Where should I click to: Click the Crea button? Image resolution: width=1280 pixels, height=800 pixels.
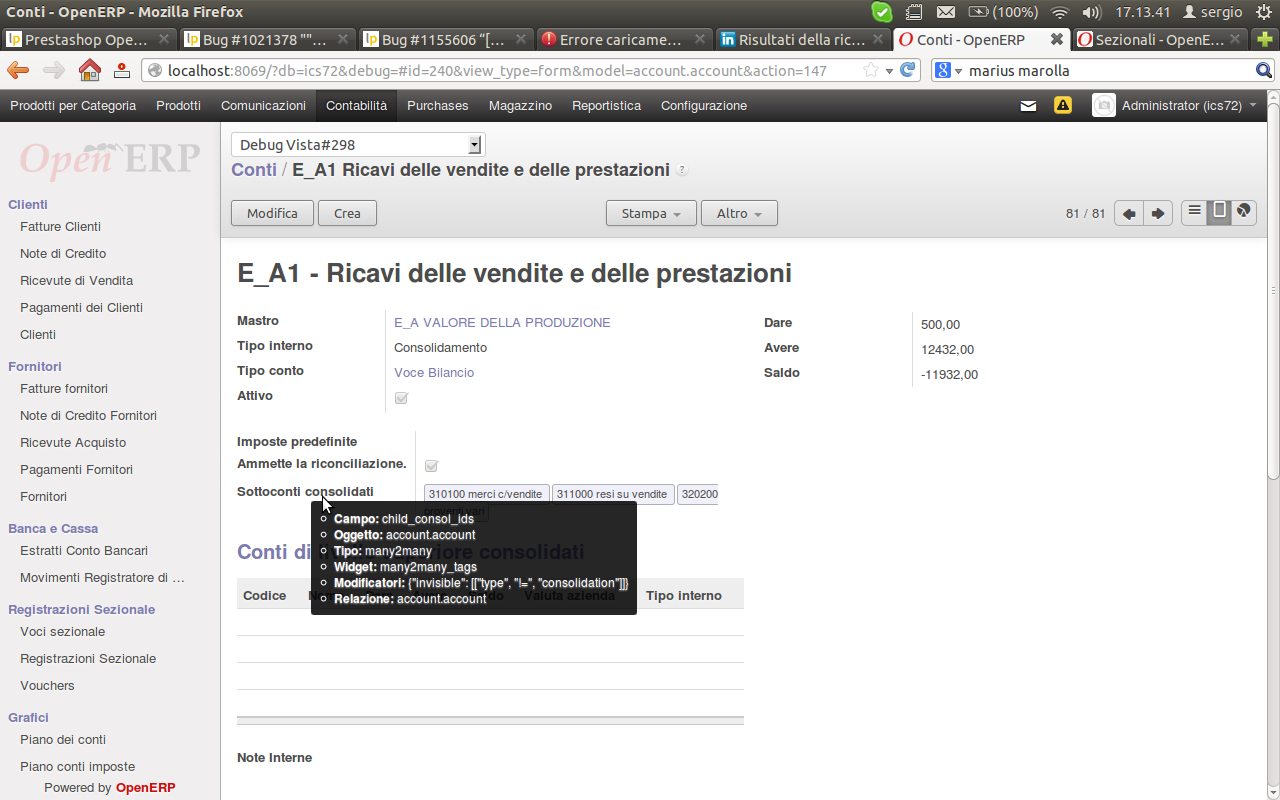click(347, 213)
